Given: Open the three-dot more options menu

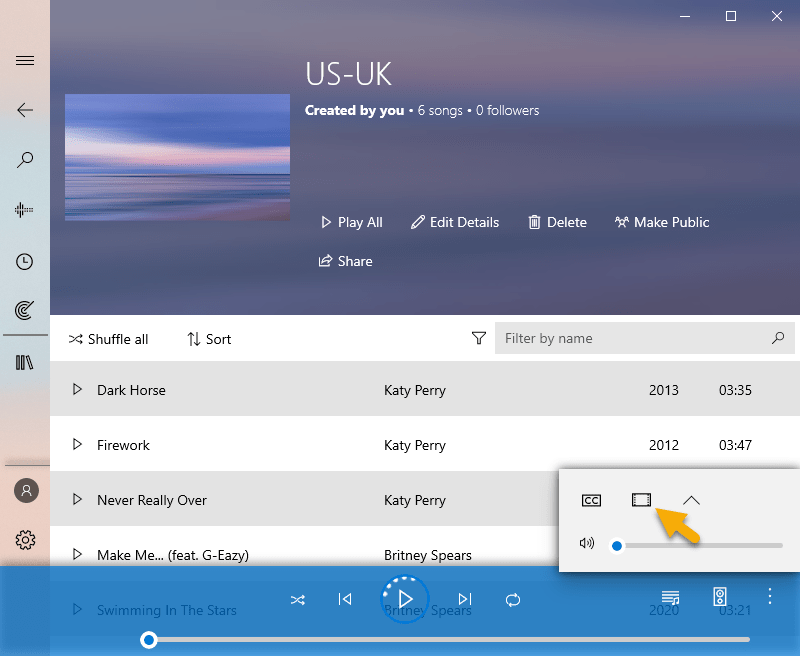Looking at the screenshot, I should pyautogui.click(x=769, y=597).
